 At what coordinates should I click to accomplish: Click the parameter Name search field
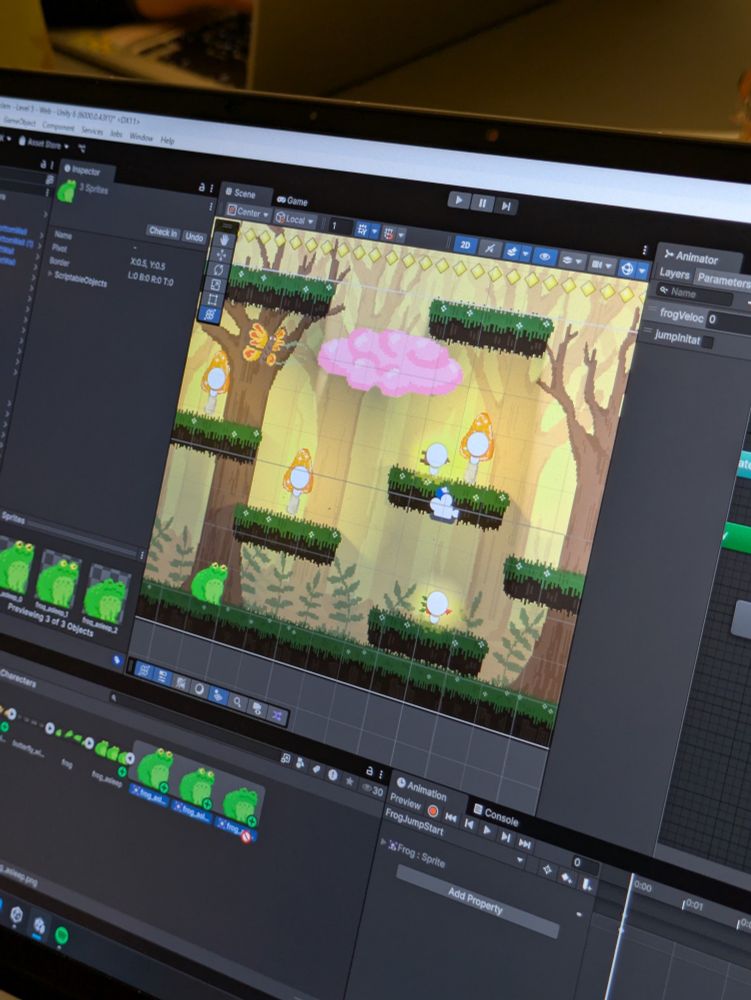coord(695,294)
